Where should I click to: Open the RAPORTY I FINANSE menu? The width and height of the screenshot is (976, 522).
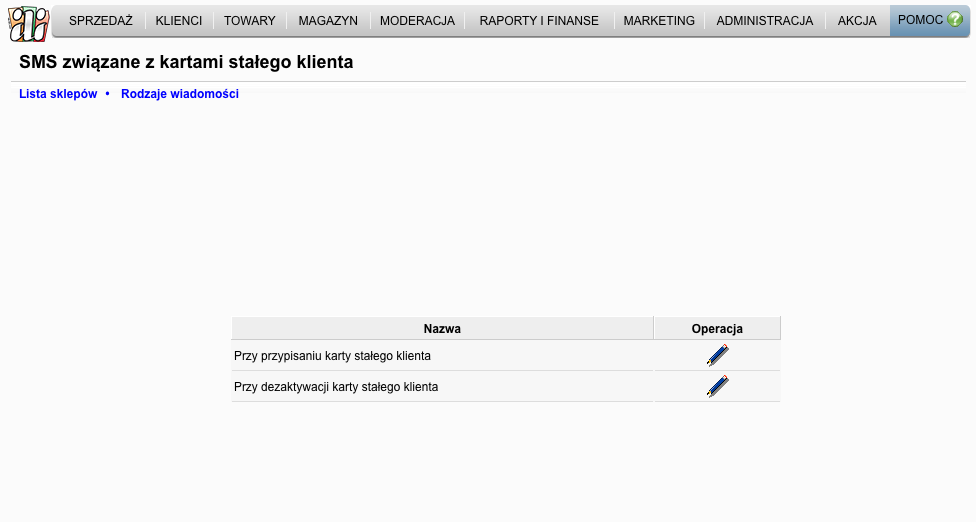539,21
